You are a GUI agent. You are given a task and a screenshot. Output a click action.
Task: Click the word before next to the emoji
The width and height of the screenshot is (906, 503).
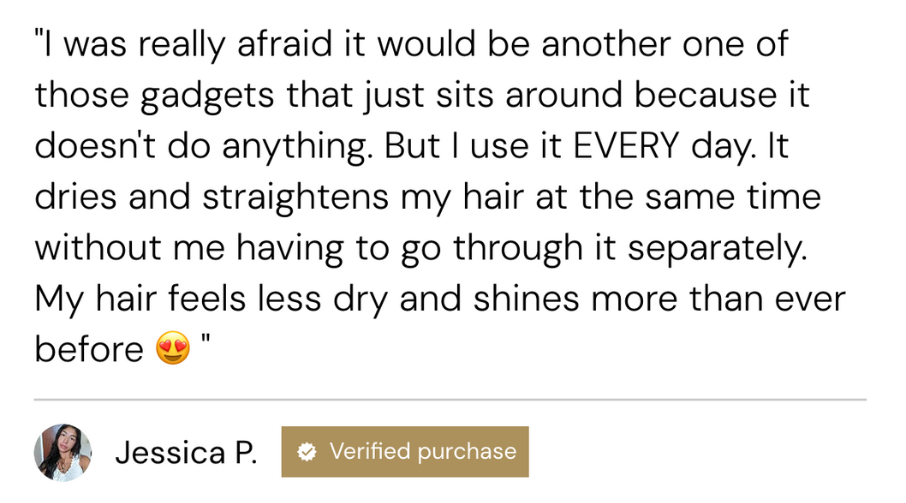[x=90, y=349]
